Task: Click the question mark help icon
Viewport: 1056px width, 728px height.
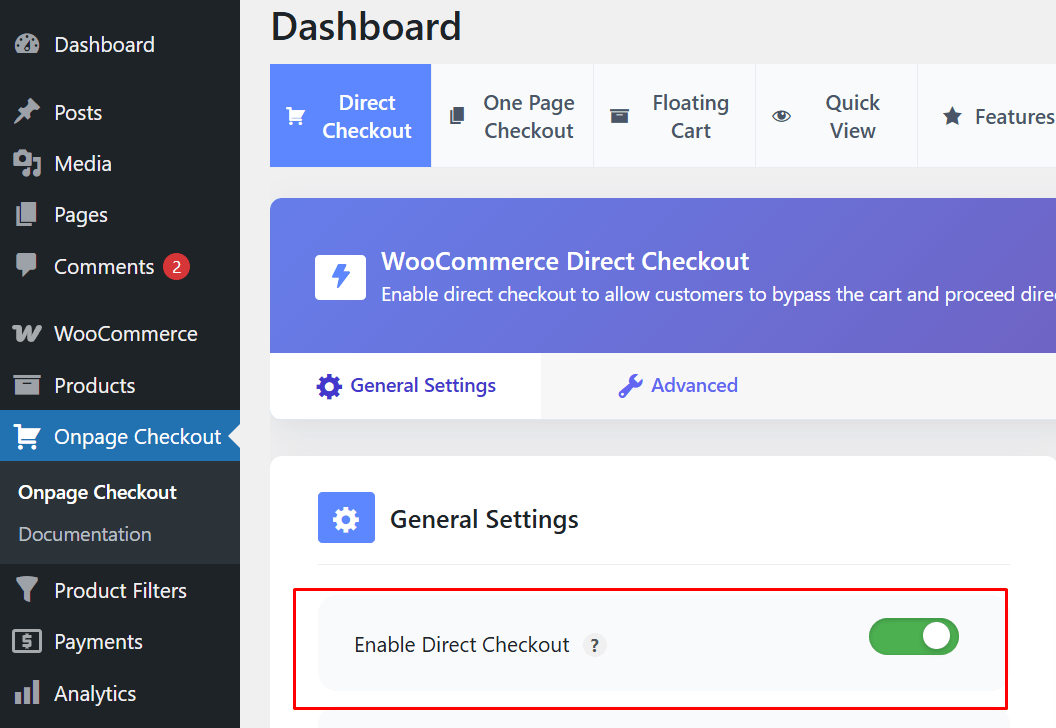Action: 595,645
